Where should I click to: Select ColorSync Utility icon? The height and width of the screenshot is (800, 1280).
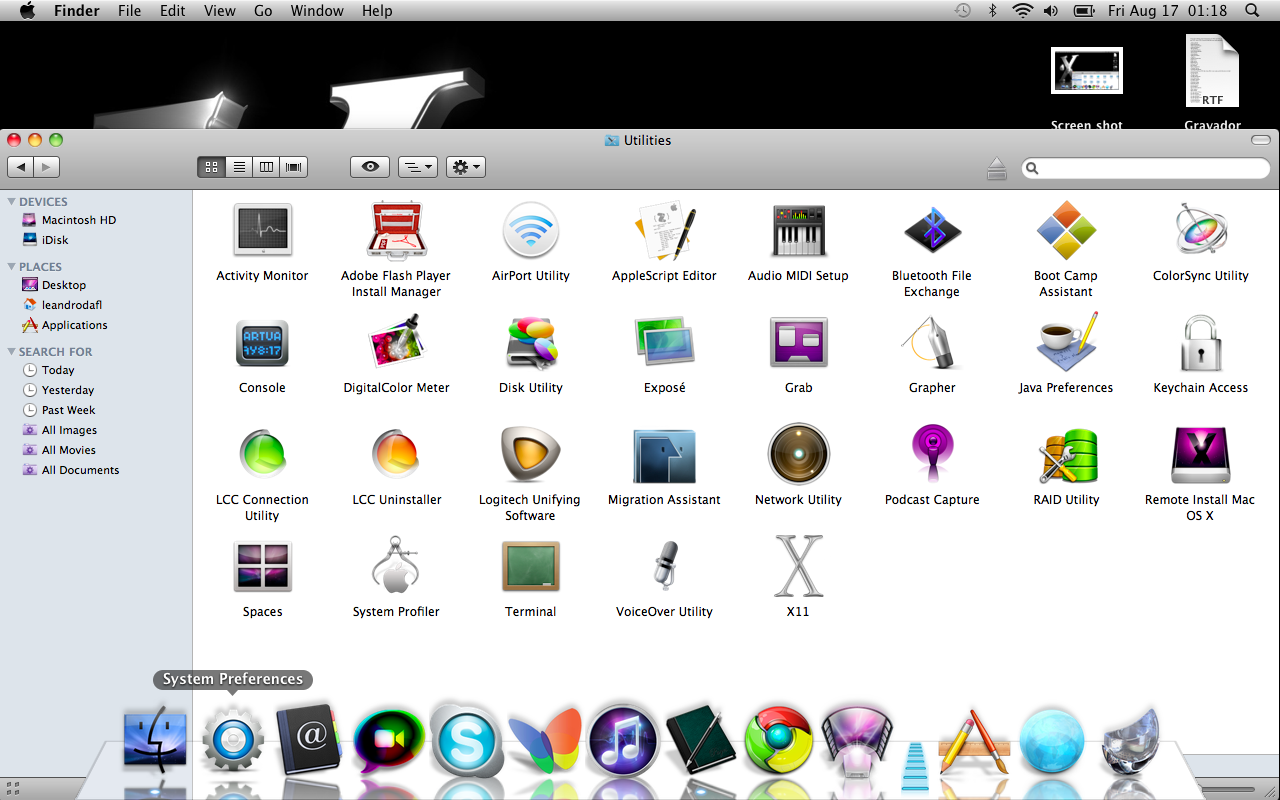tap(1200, 231)
